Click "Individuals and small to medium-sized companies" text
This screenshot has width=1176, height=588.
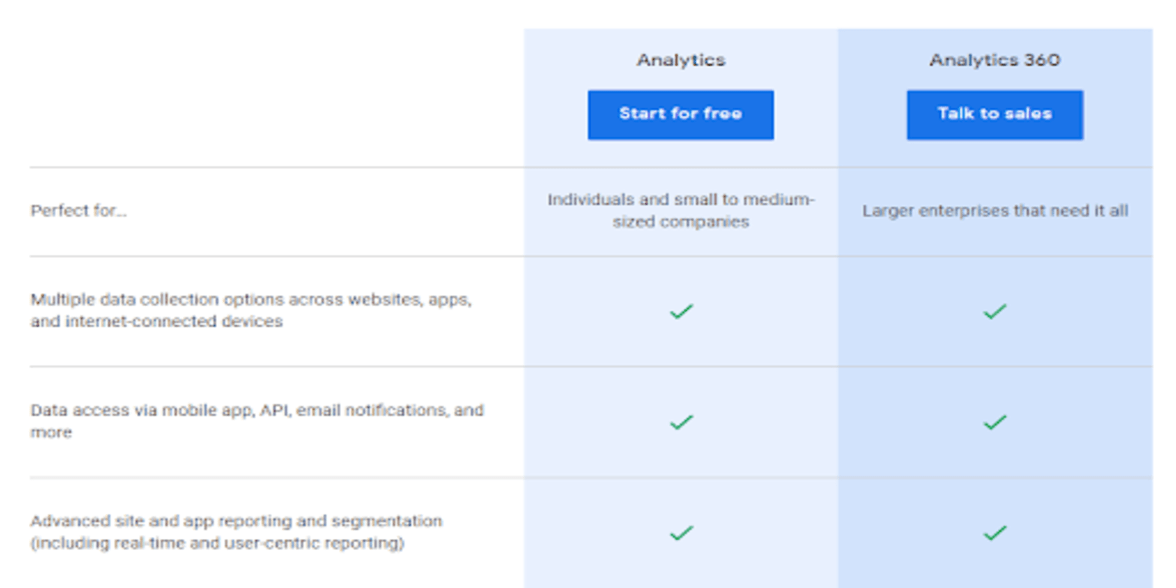pos(681,211)
